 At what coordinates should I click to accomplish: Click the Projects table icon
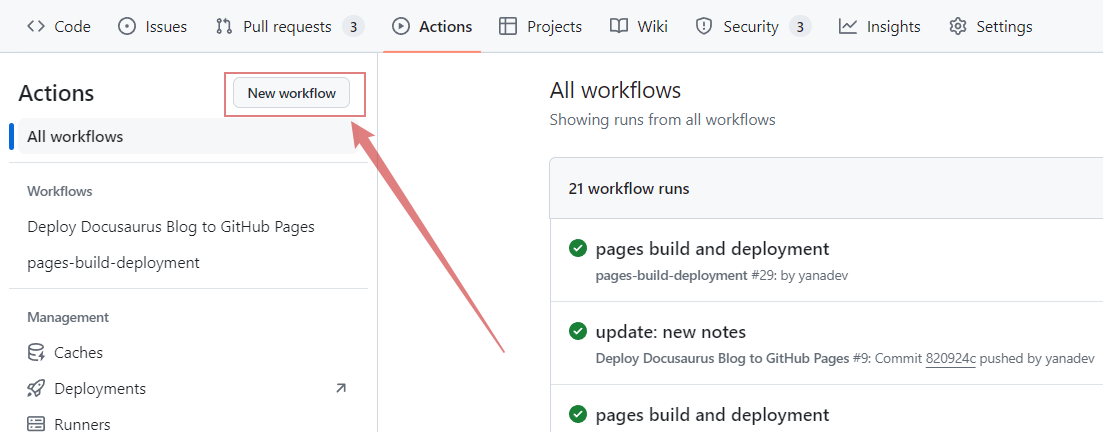508,27
